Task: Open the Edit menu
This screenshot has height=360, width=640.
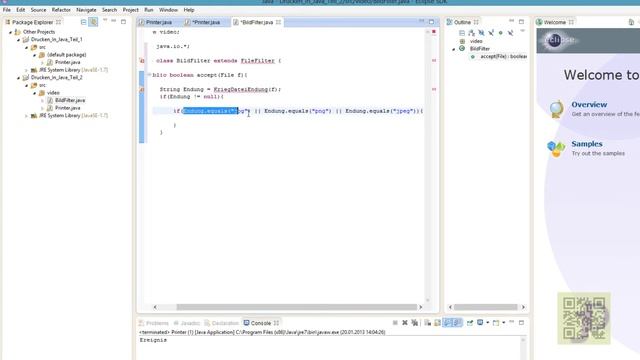Action: coord(20,9)
